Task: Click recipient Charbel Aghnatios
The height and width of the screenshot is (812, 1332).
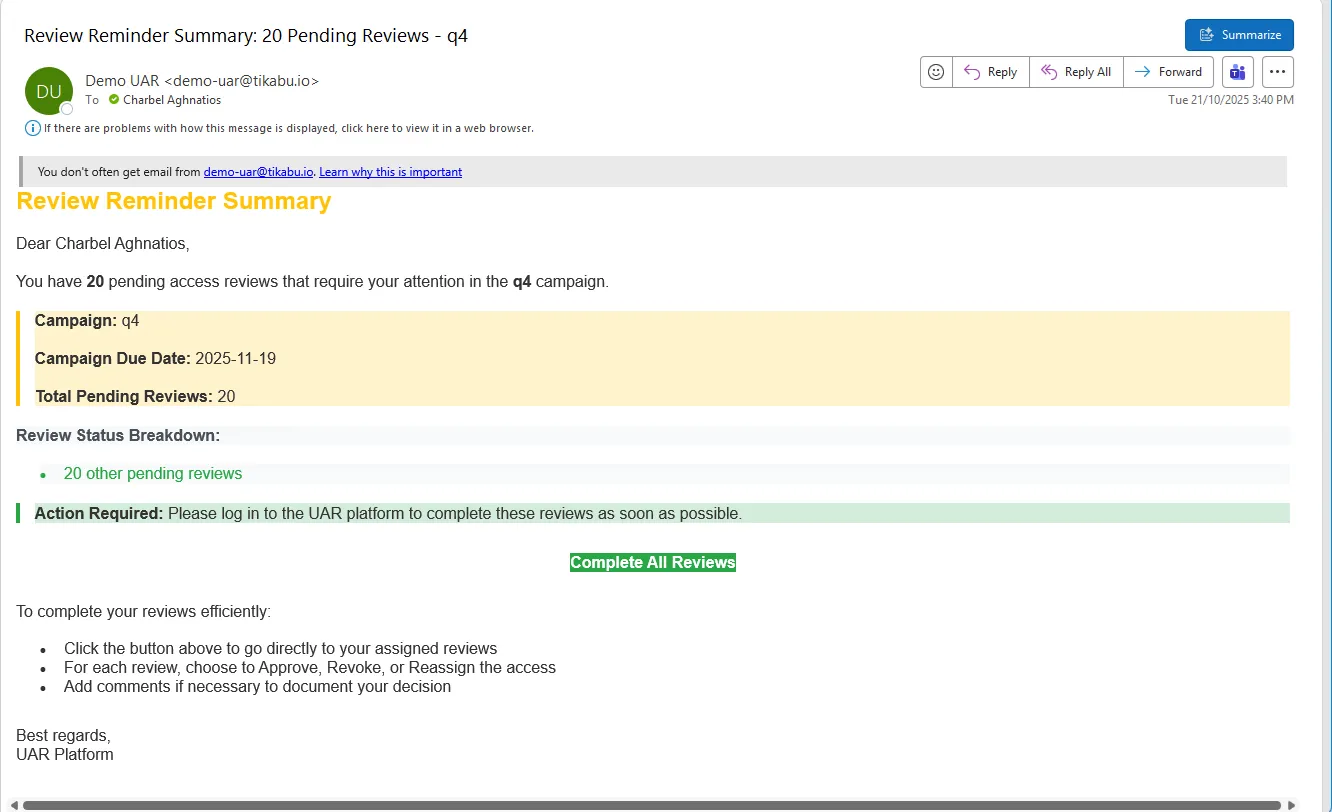Action: pos(172,100)
